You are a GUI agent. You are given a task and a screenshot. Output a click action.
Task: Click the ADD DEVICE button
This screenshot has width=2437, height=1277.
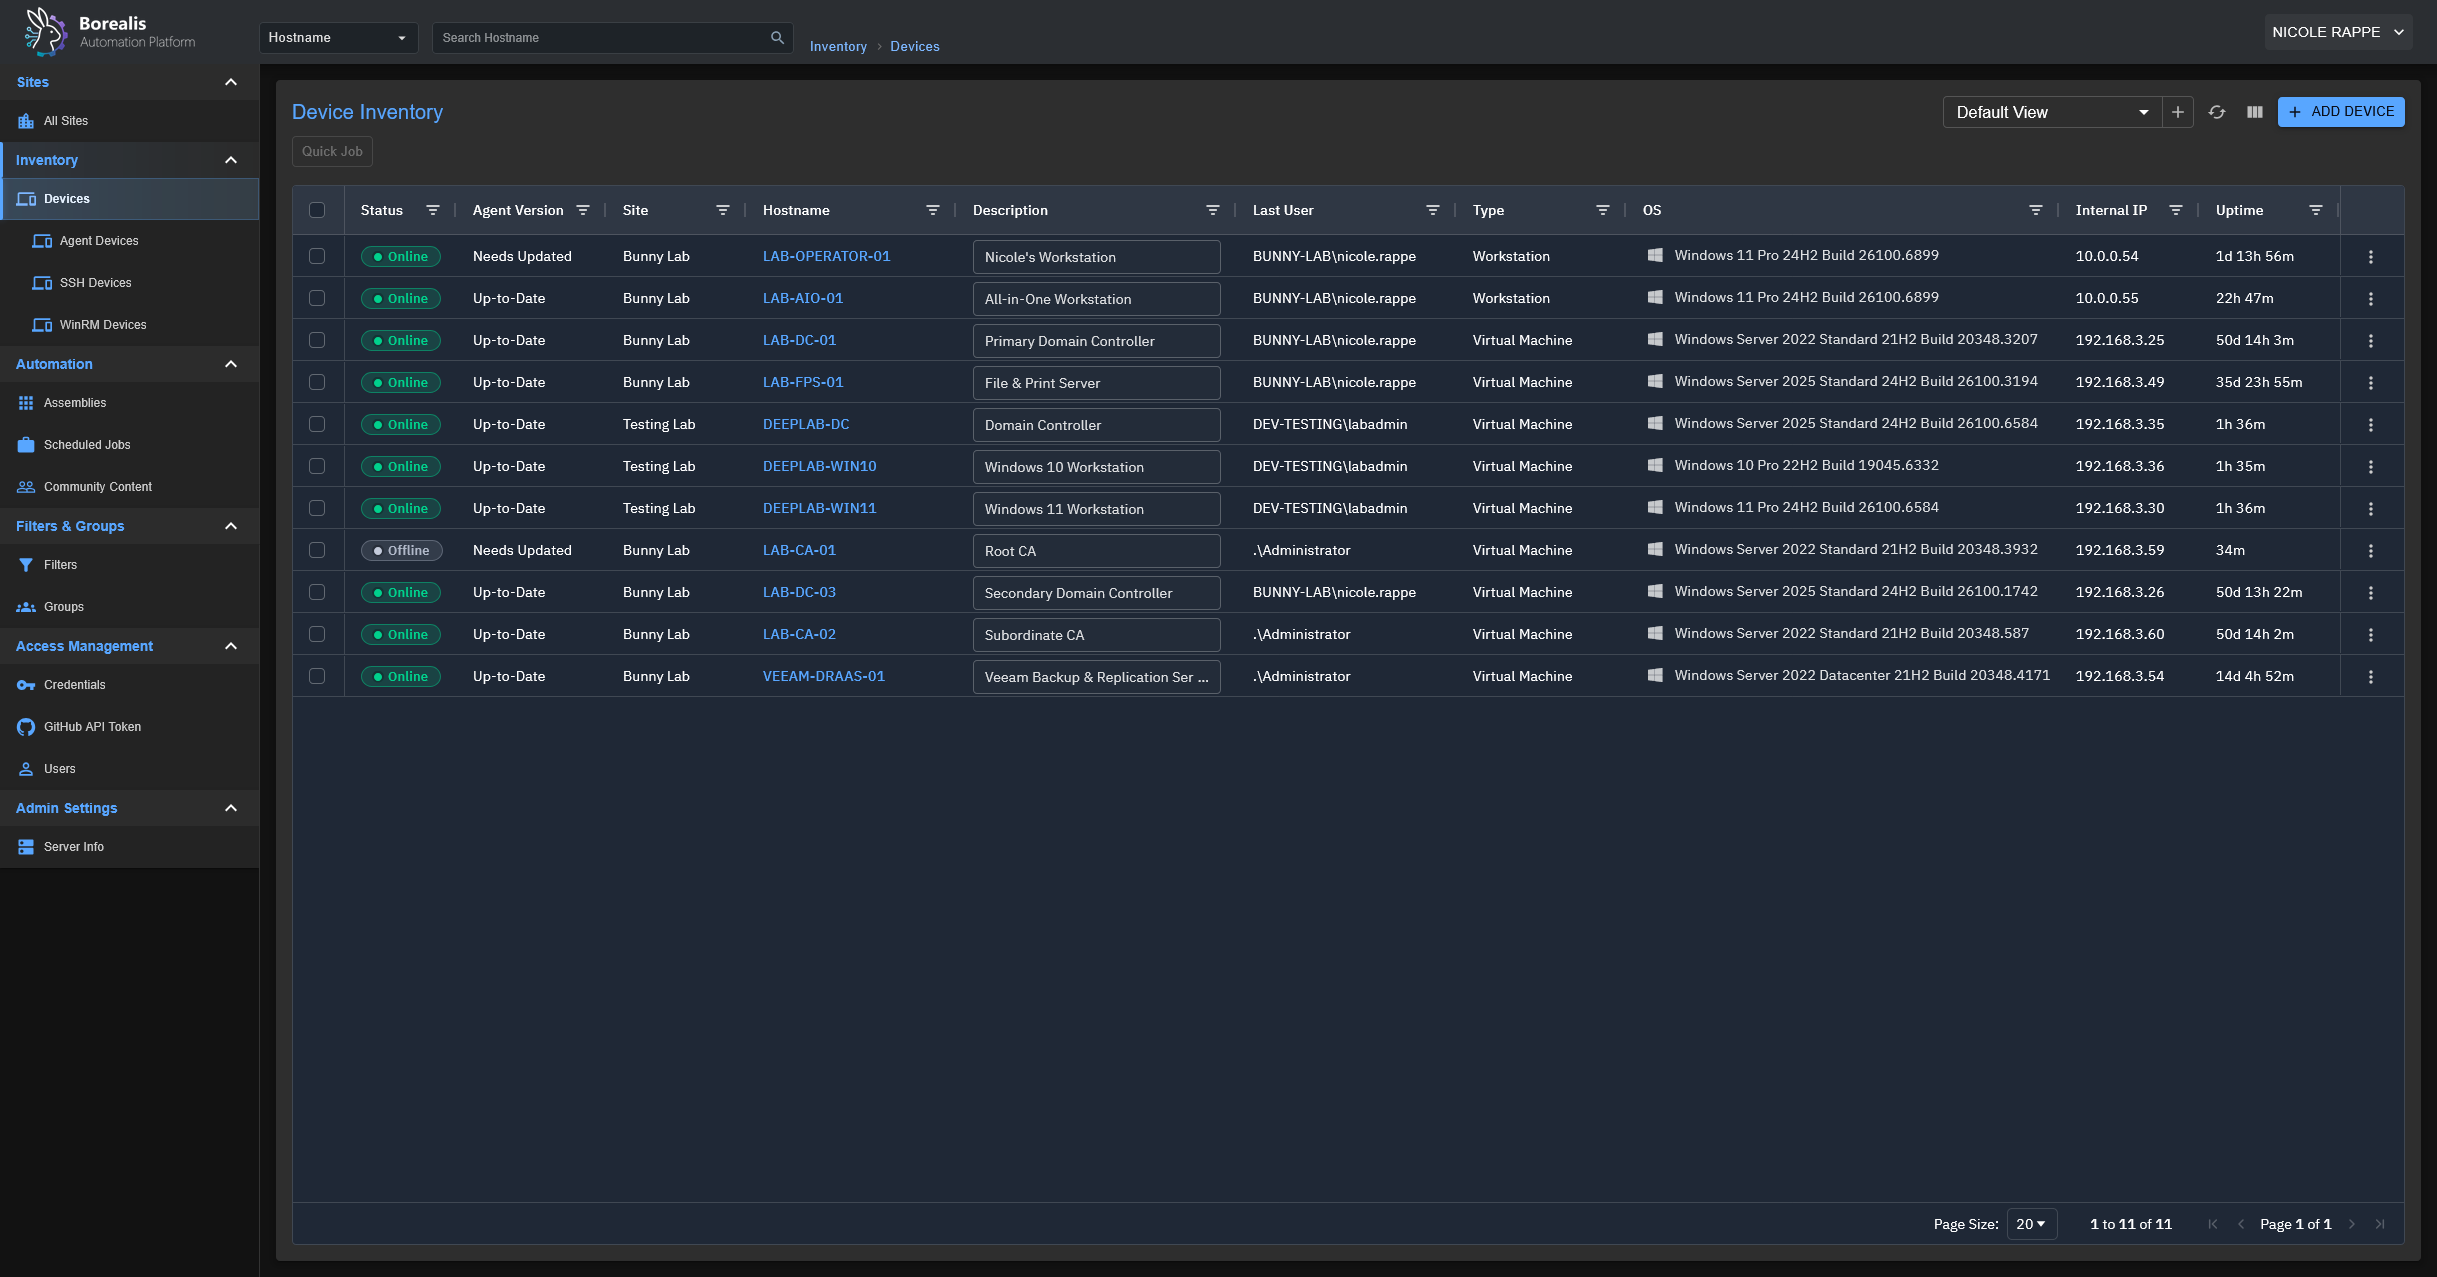(x=2339, y=112)
